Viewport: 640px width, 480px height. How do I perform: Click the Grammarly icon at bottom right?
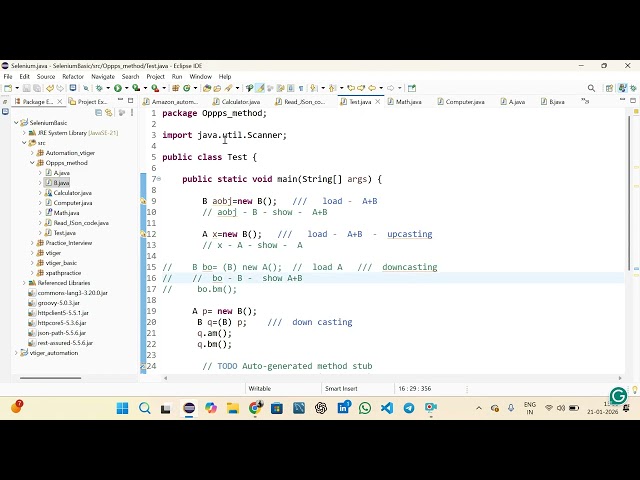click(618, 396)
